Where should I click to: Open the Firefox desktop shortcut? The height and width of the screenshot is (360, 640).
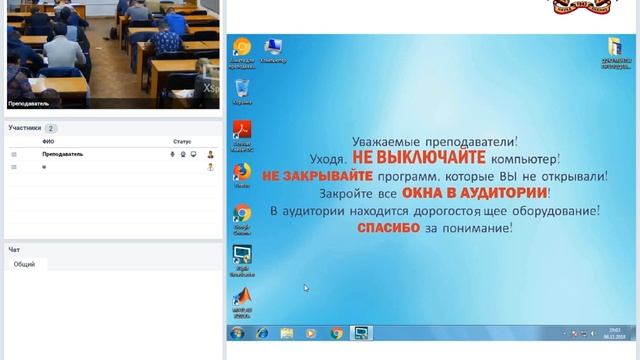point(242,175)
